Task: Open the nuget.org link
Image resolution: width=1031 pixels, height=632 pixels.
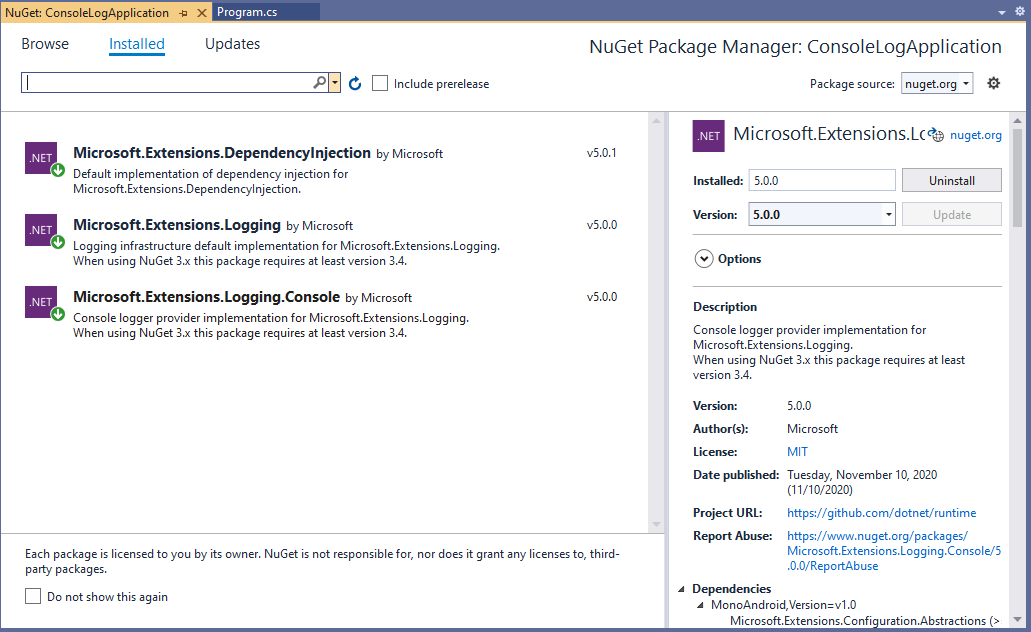Action: (976, 135)
